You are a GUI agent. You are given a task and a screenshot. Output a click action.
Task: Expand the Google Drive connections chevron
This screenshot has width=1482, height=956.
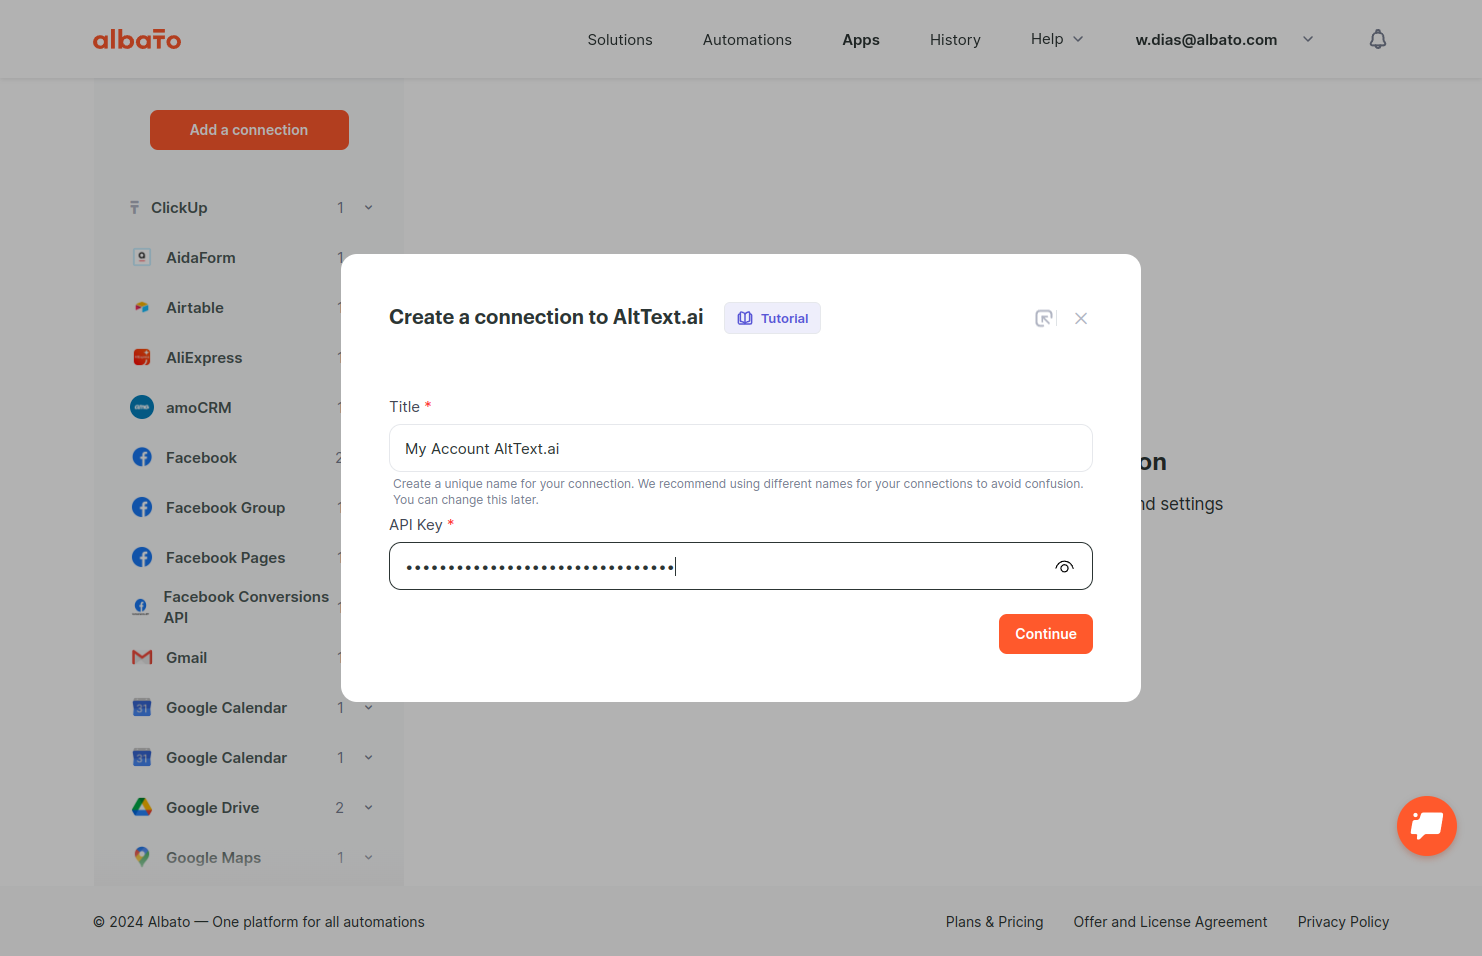368,808
